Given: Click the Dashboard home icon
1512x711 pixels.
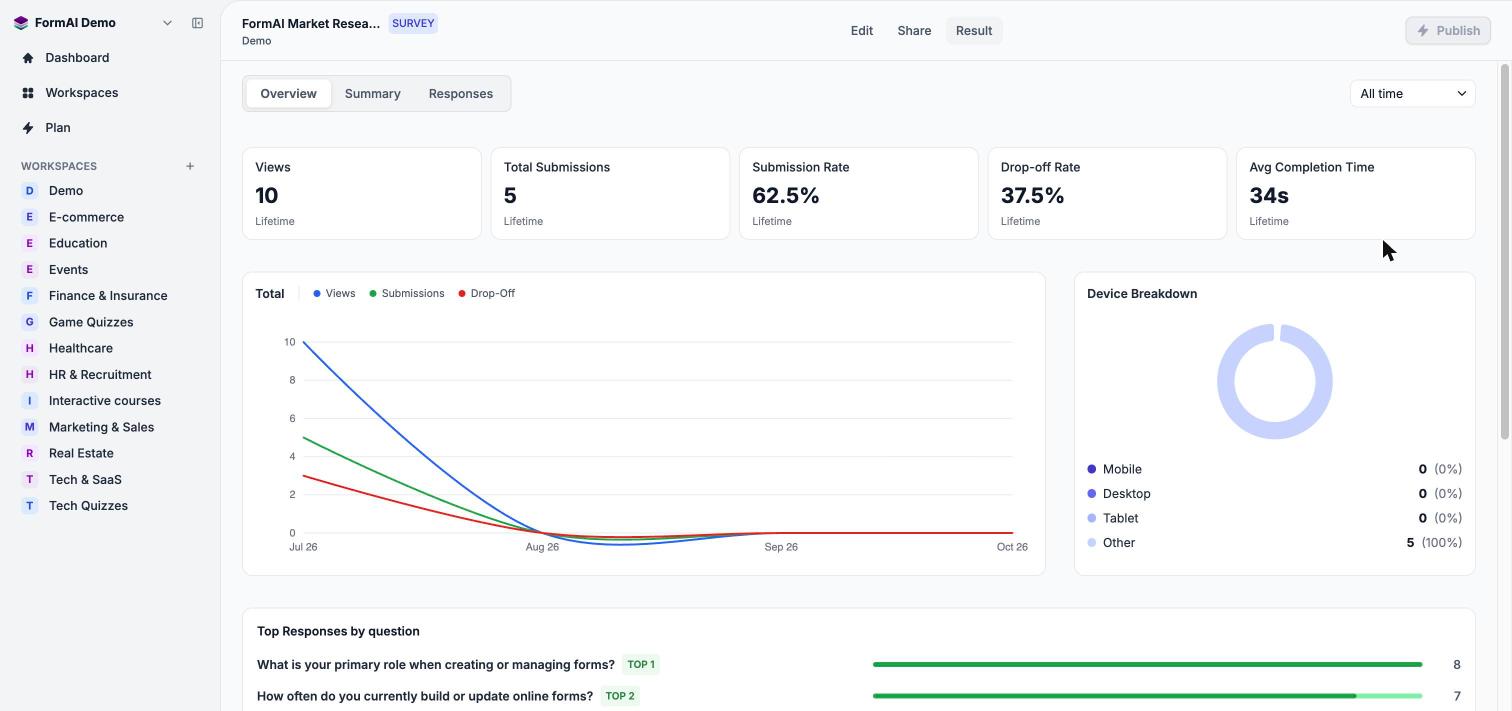Looking at the screenshot, I should (28, 58).
